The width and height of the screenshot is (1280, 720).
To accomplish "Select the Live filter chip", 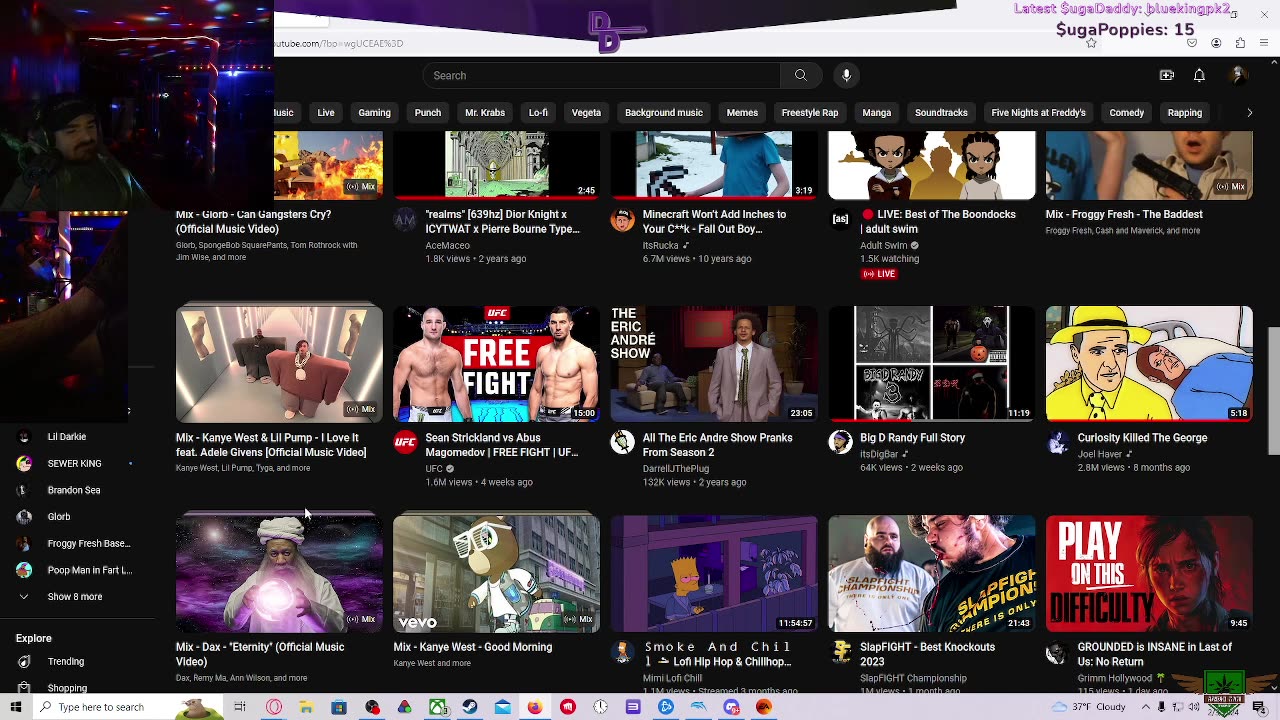I will click(x=326, y=112).
